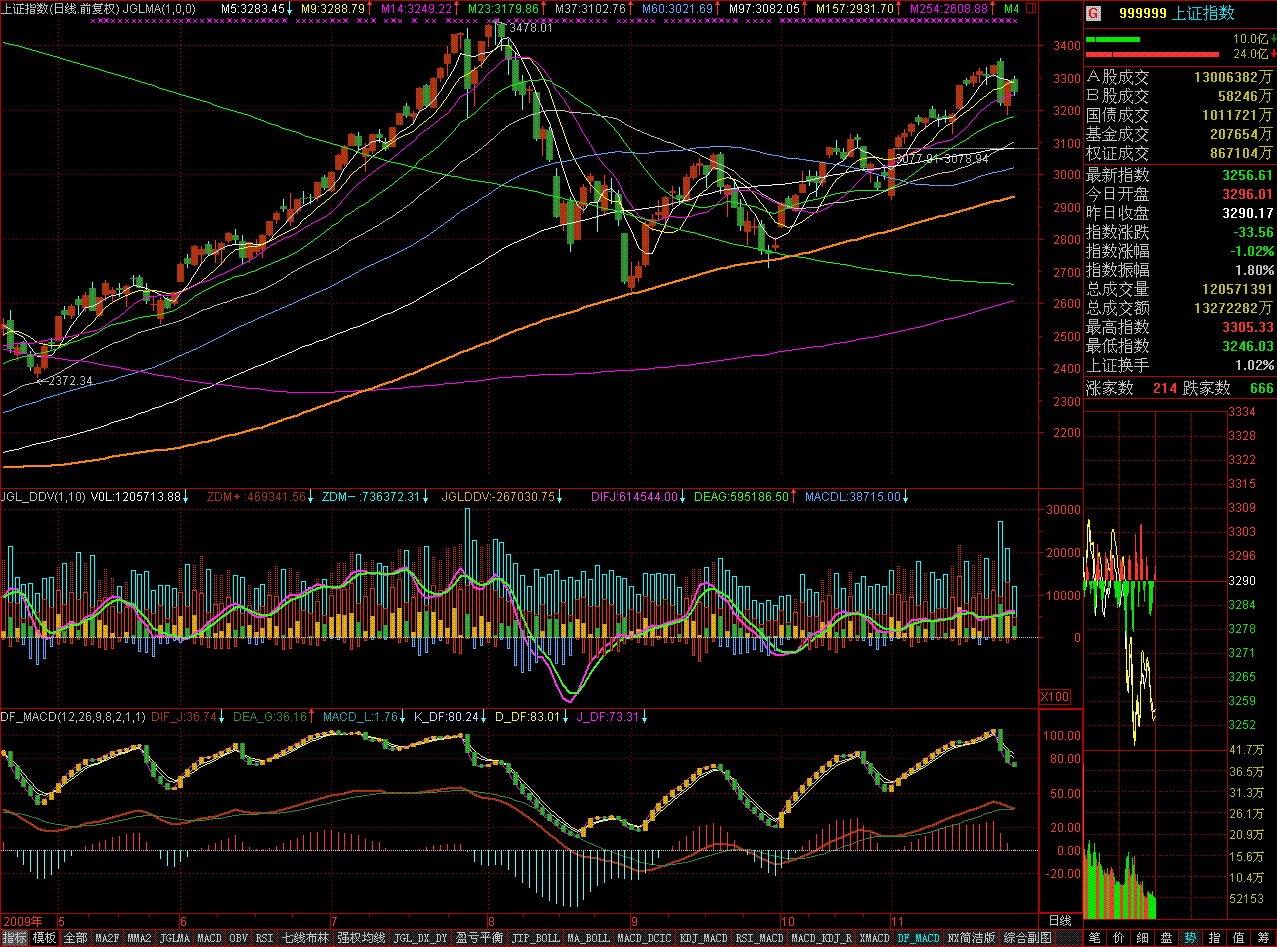
Task: Click the M14:3249.22 moving average value
Action: point(416,8)
